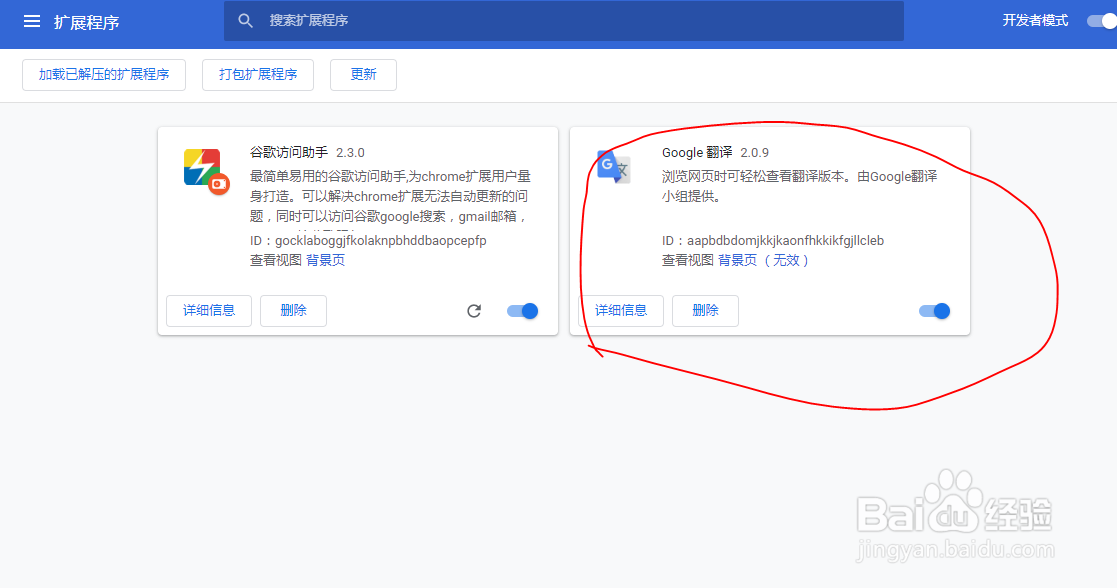This screenshot has width=1117, height=588.
Task: Focus the 搜索扩展程序 search field
Action: [x=563, y=21]
